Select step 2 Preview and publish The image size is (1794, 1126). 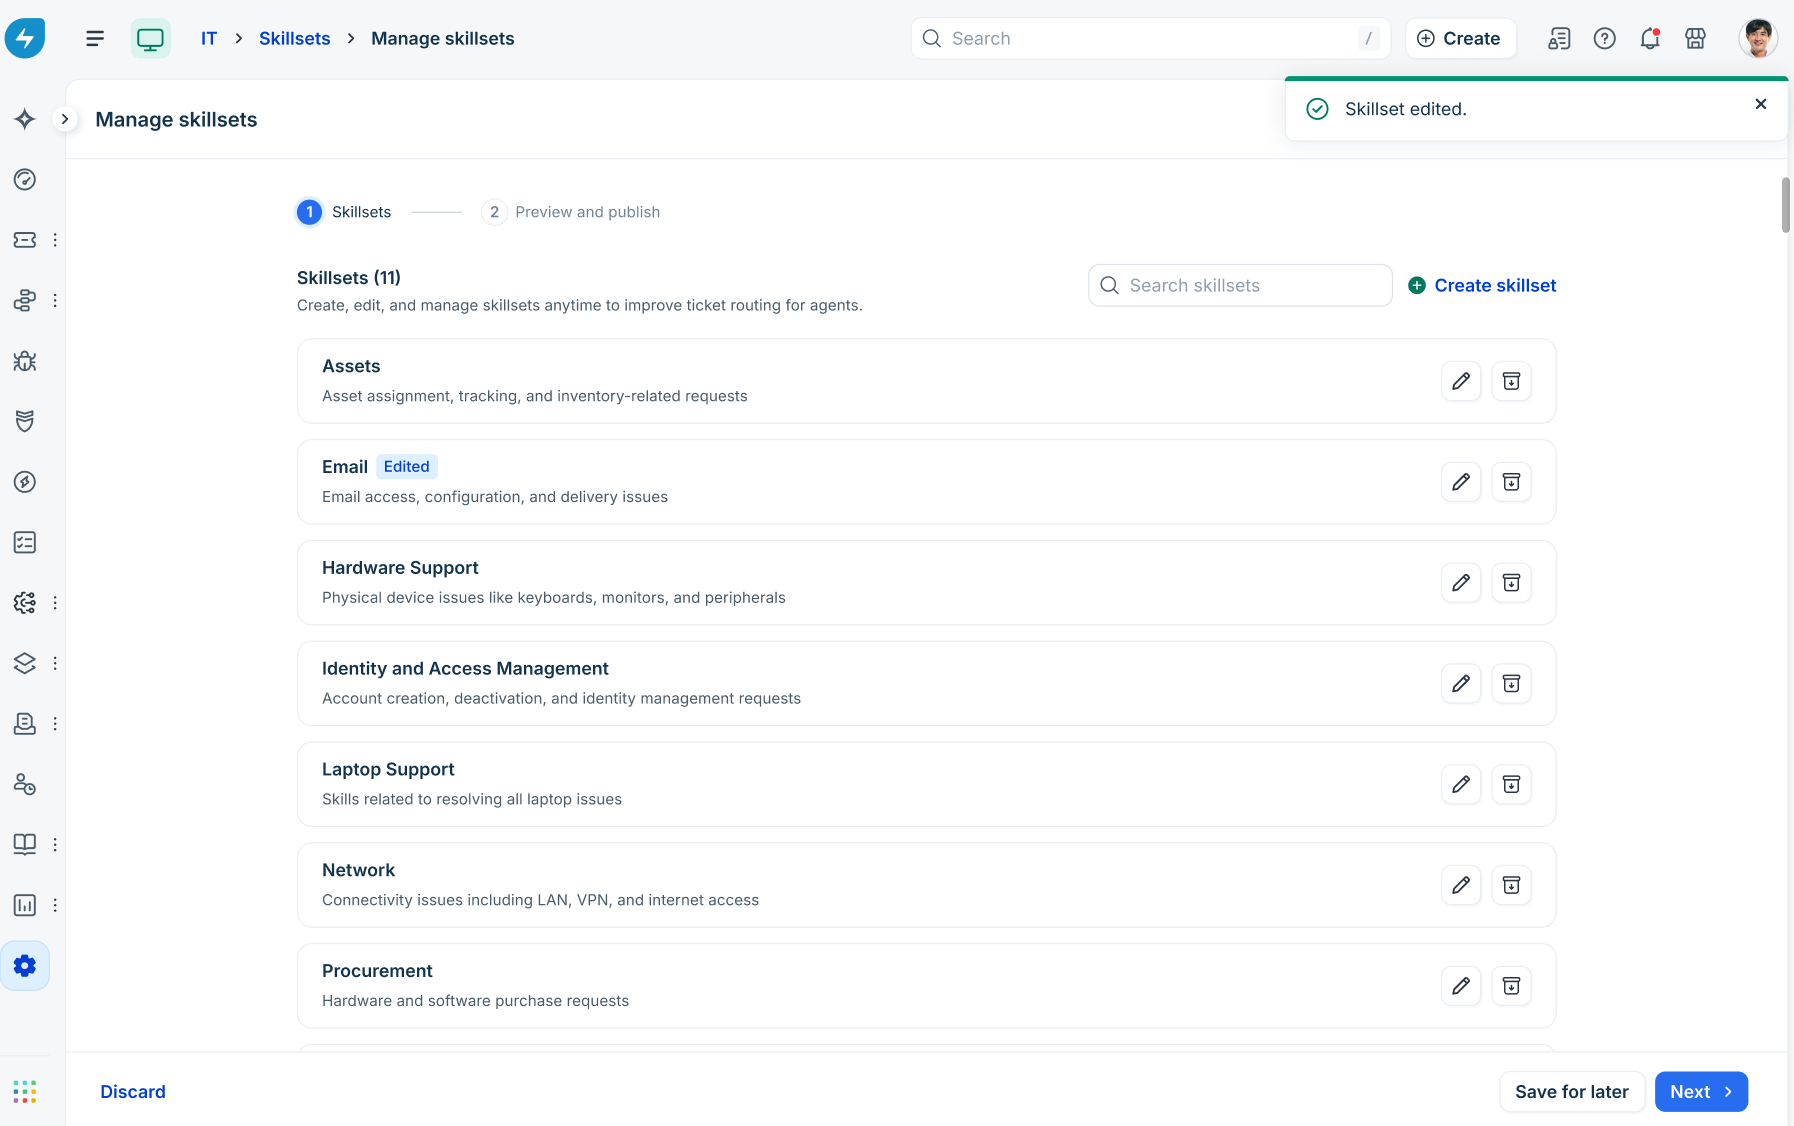571,212
